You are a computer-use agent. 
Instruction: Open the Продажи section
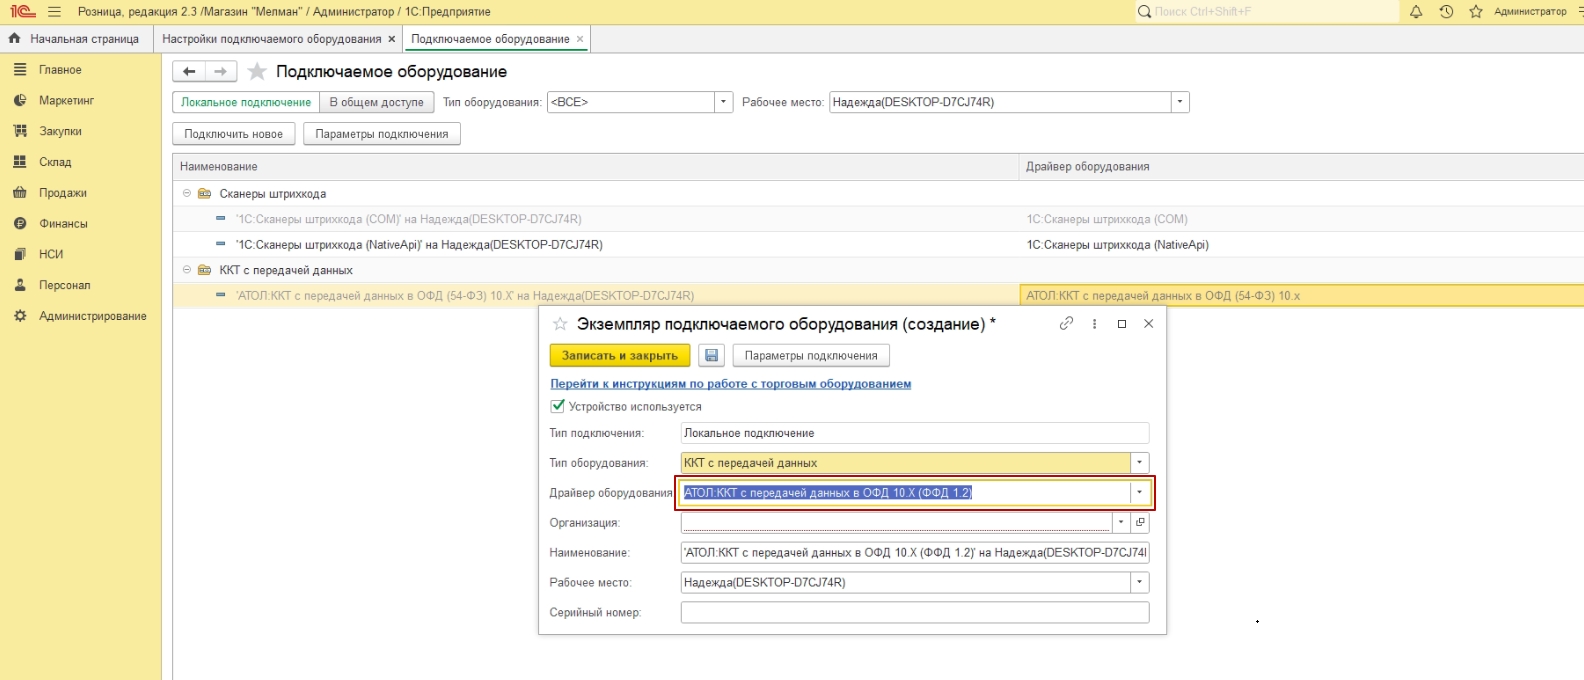point(62,193)
